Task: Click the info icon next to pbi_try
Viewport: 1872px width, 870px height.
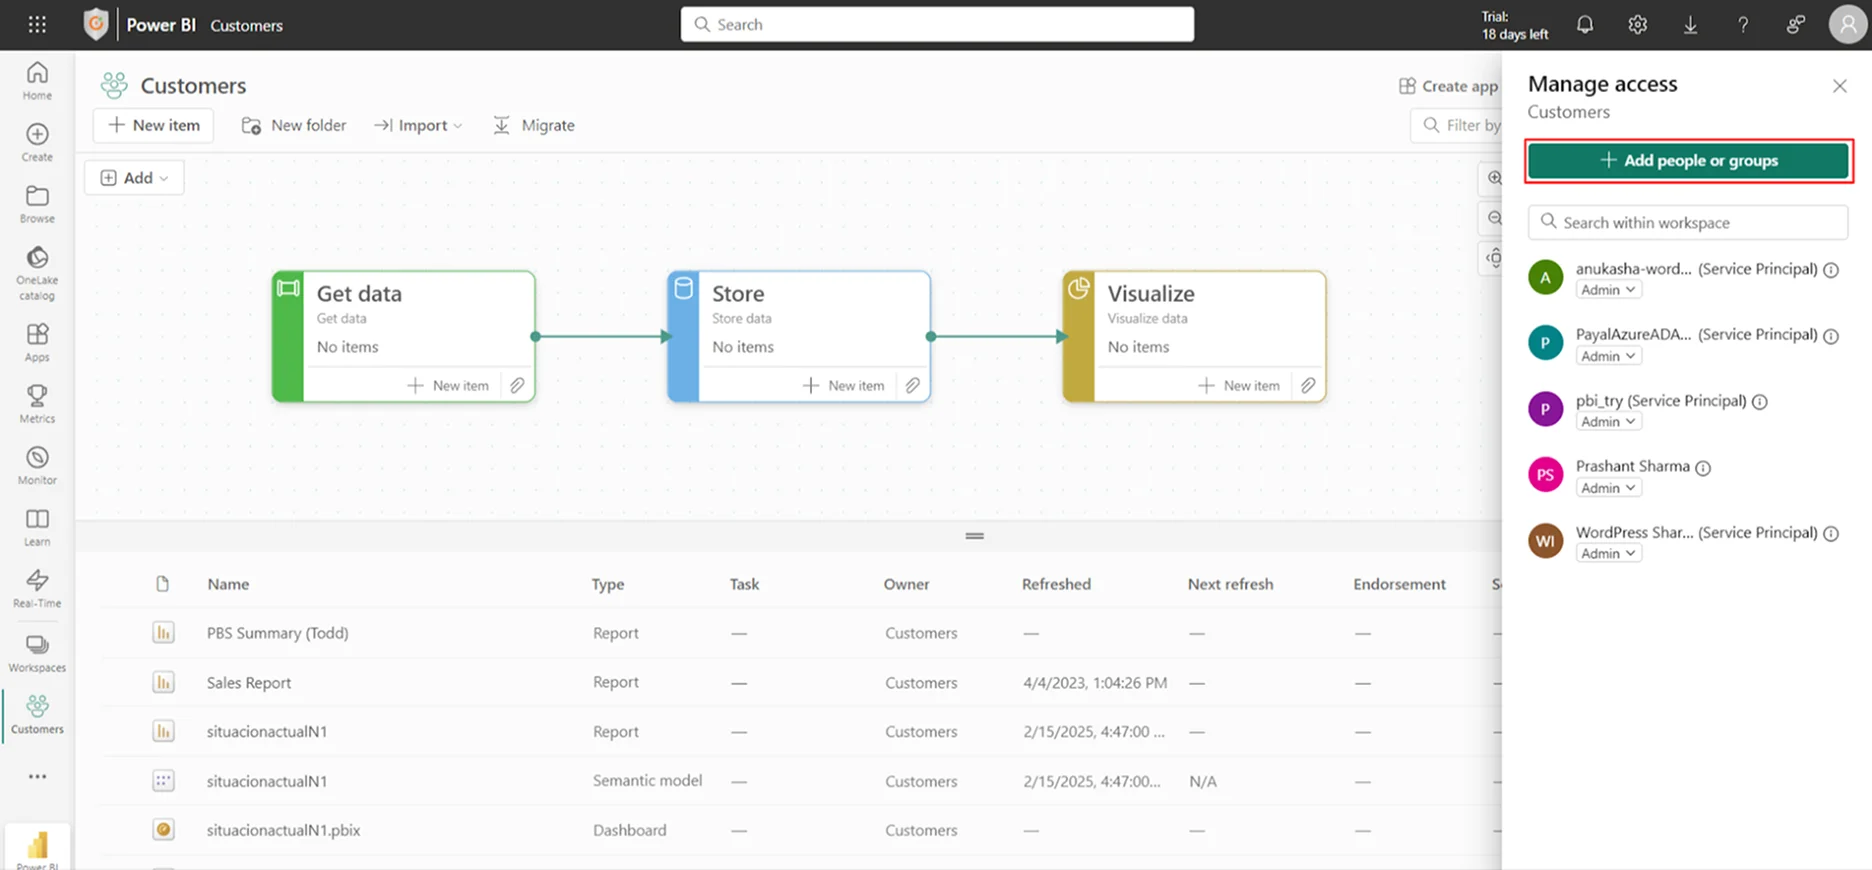Action: tap(1759, 401)
